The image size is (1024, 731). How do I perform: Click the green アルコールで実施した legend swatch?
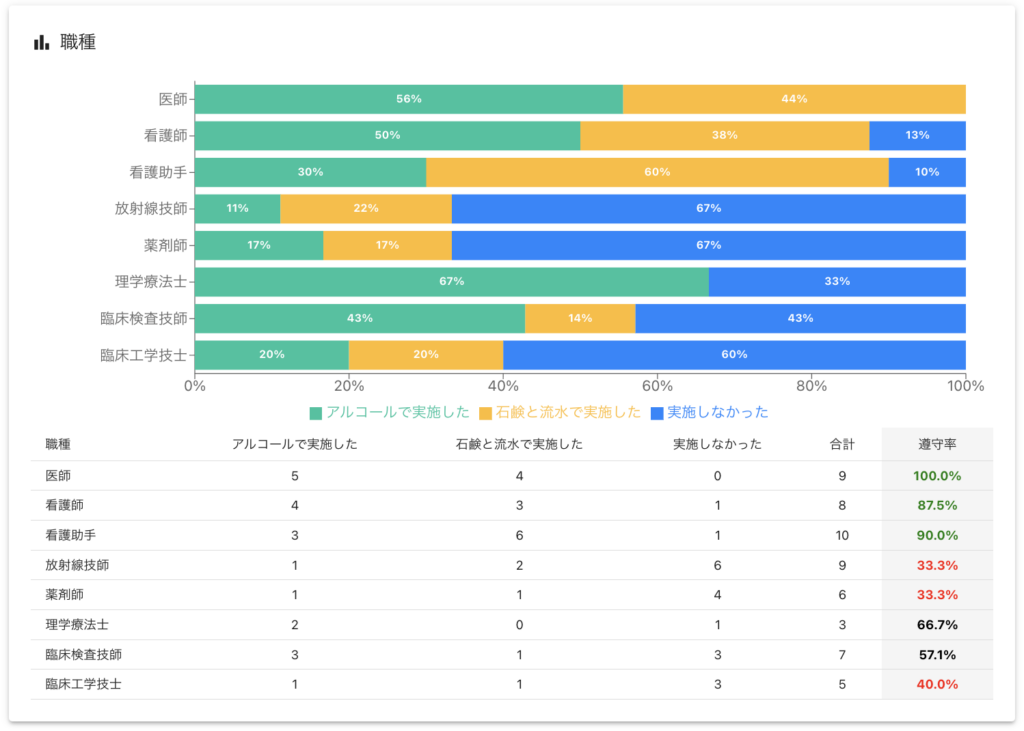[316, 413]
